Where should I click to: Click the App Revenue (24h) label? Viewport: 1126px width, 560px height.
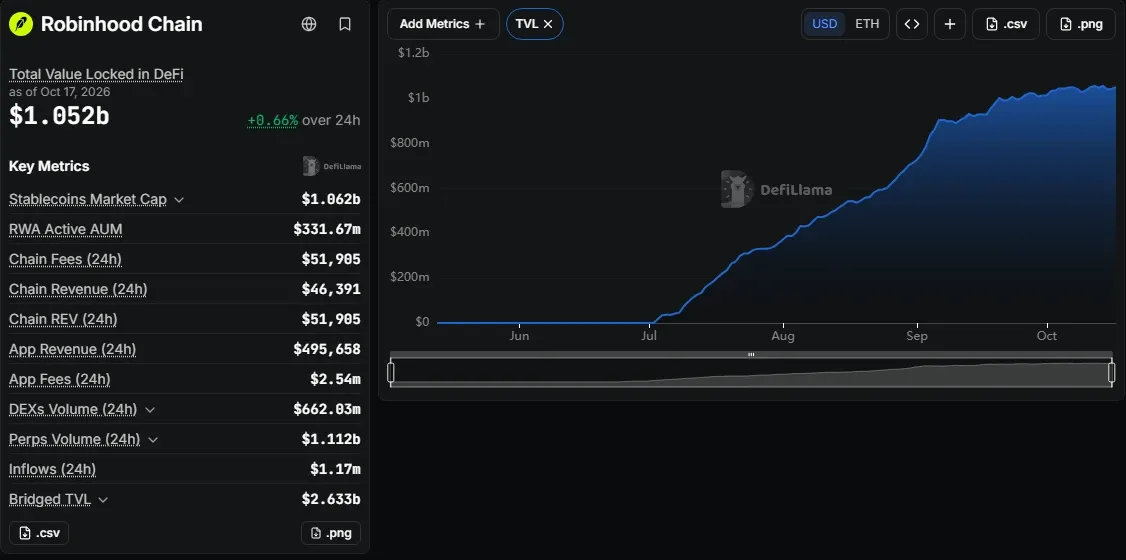(73, 349)
